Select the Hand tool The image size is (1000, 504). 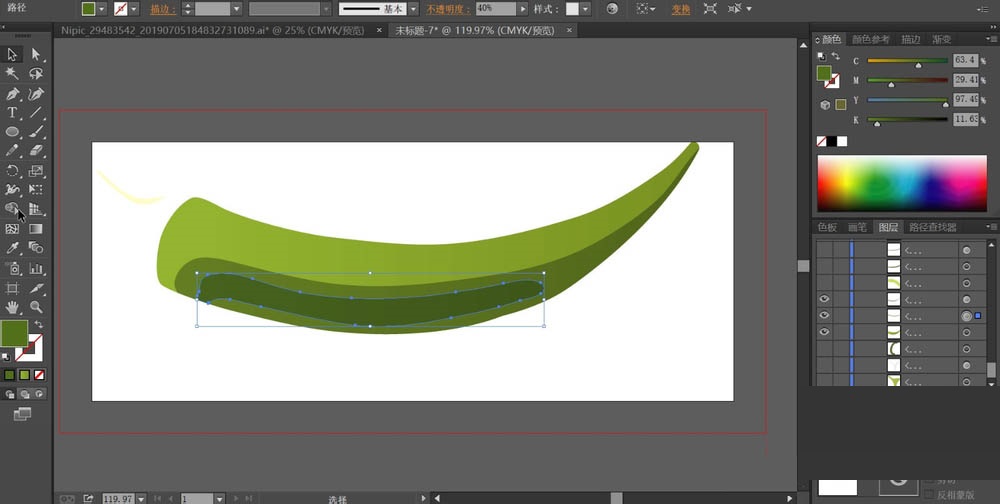click(x=12, y=307)
